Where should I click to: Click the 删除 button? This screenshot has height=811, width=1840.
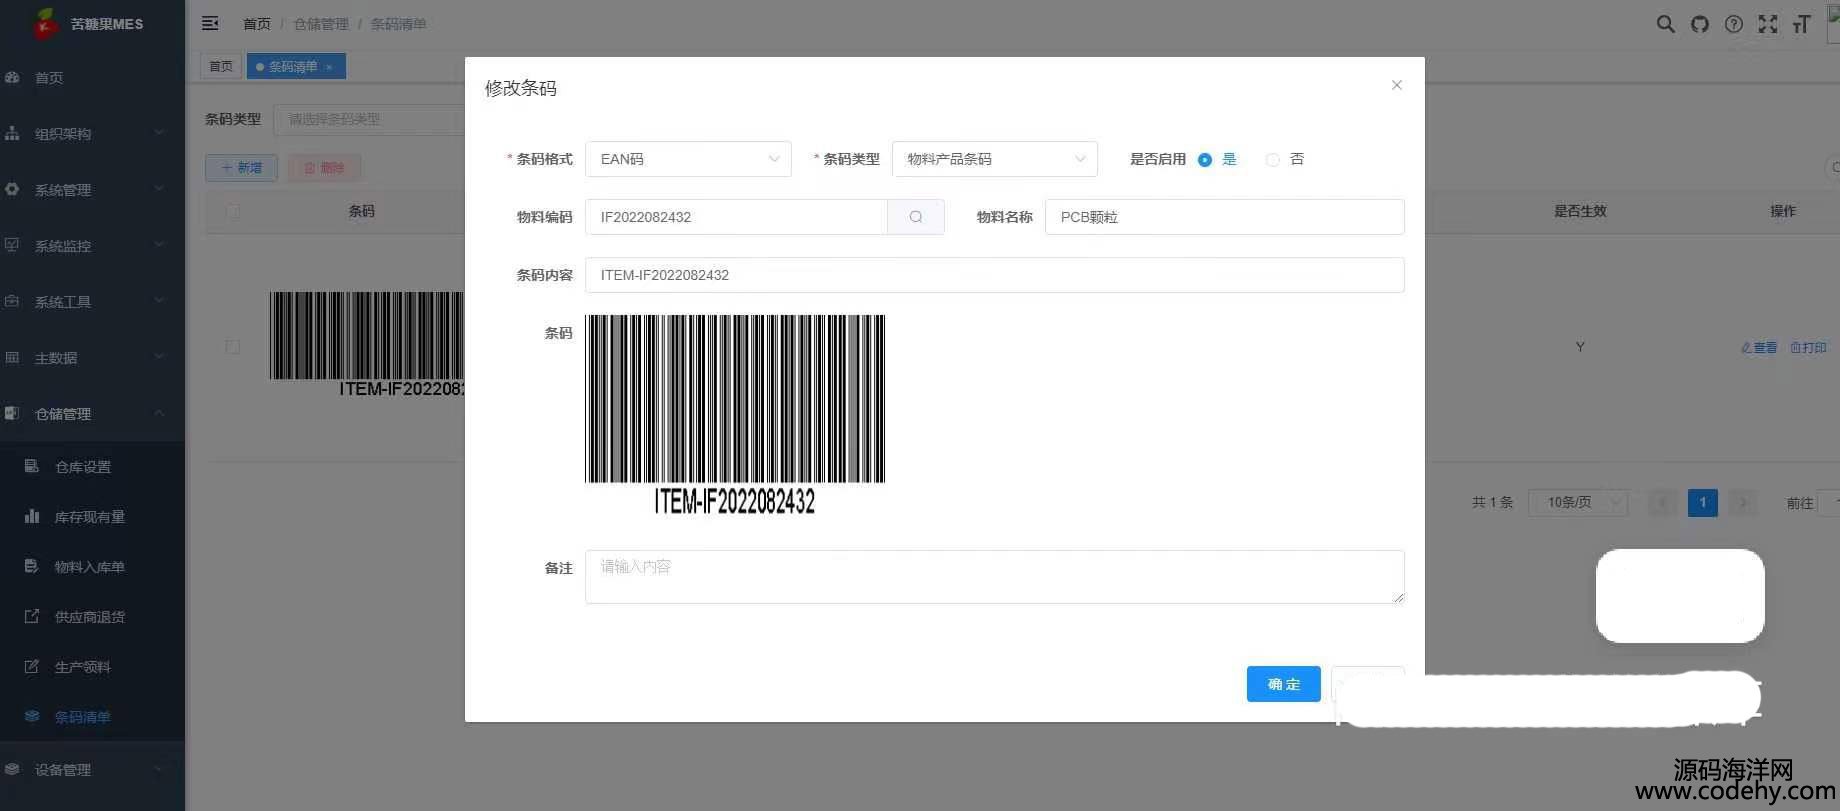coord(324,168)
